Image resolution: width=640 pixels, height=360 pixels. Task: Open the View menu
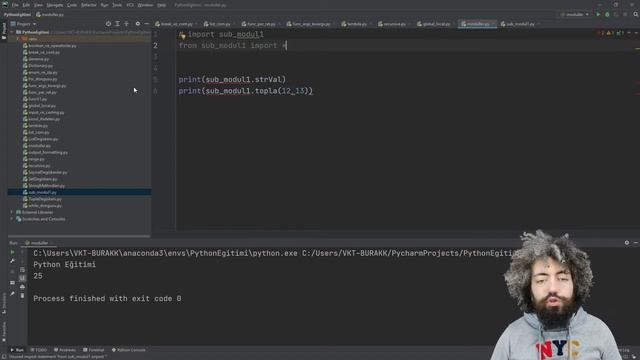[38, 5]
